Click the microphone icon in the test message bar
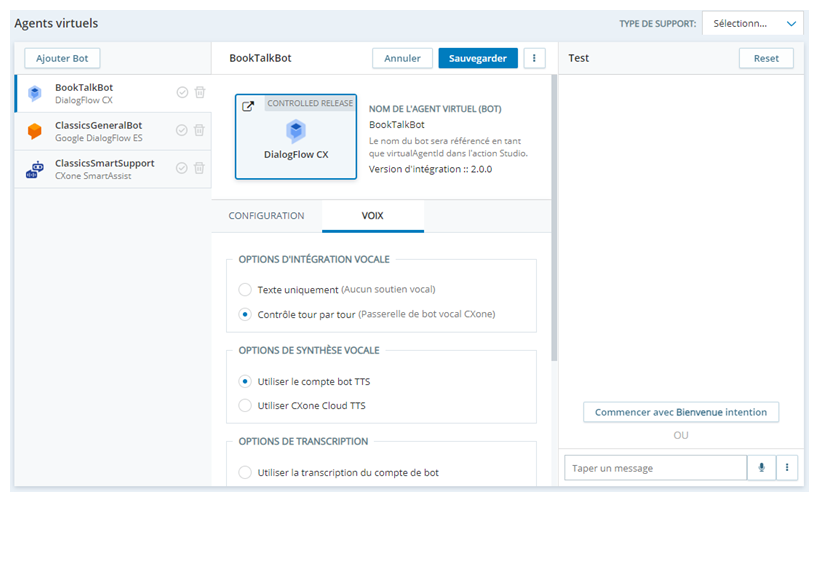Screen dimensions: 817x582 coord(762,467)
